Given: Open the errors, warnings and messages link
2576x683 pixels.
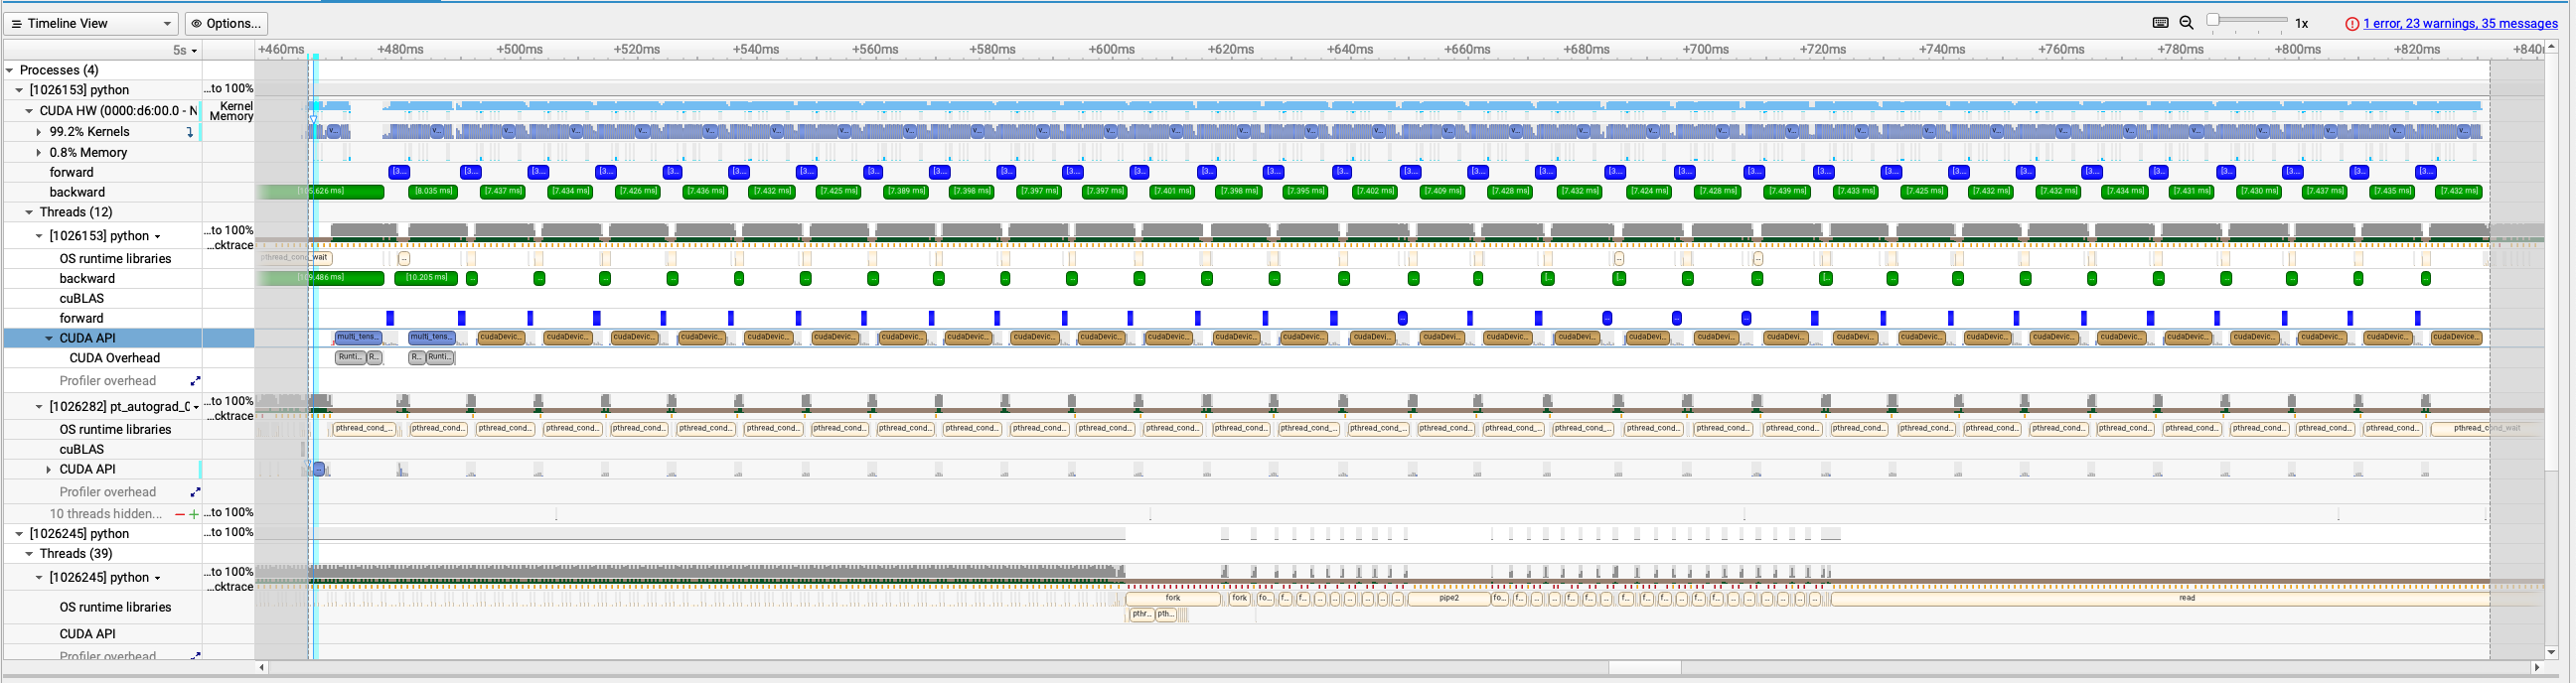Looking at the screenshot, I should tap(2460, 24).
